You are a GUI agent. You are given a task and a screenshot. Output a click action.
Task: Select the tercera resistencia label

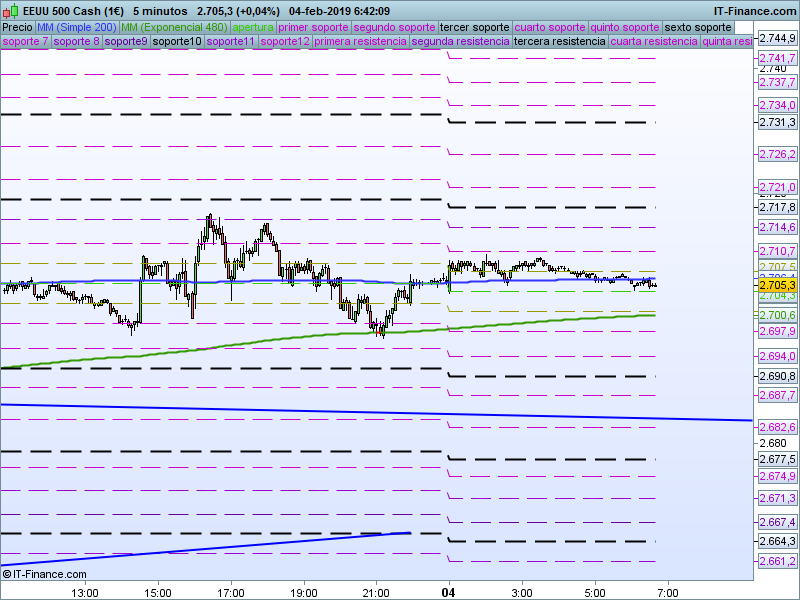pyautogui.click(x=560, y=41)
